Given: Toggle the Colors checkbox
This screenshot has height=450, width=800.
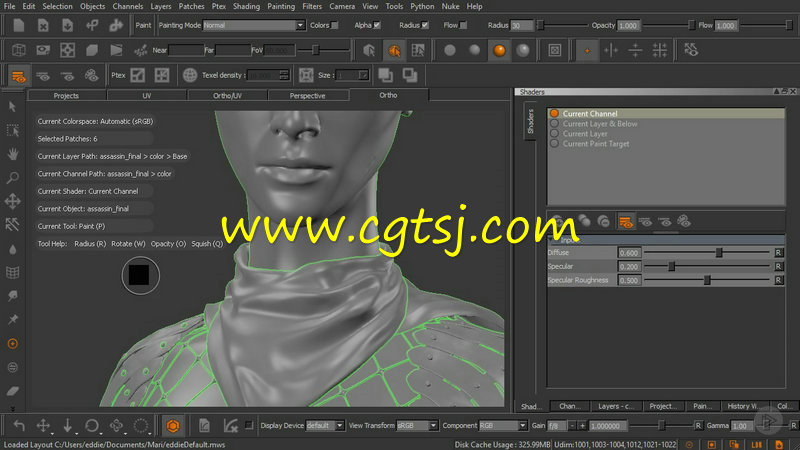Looking at the screenshot, I should point(335,25).
